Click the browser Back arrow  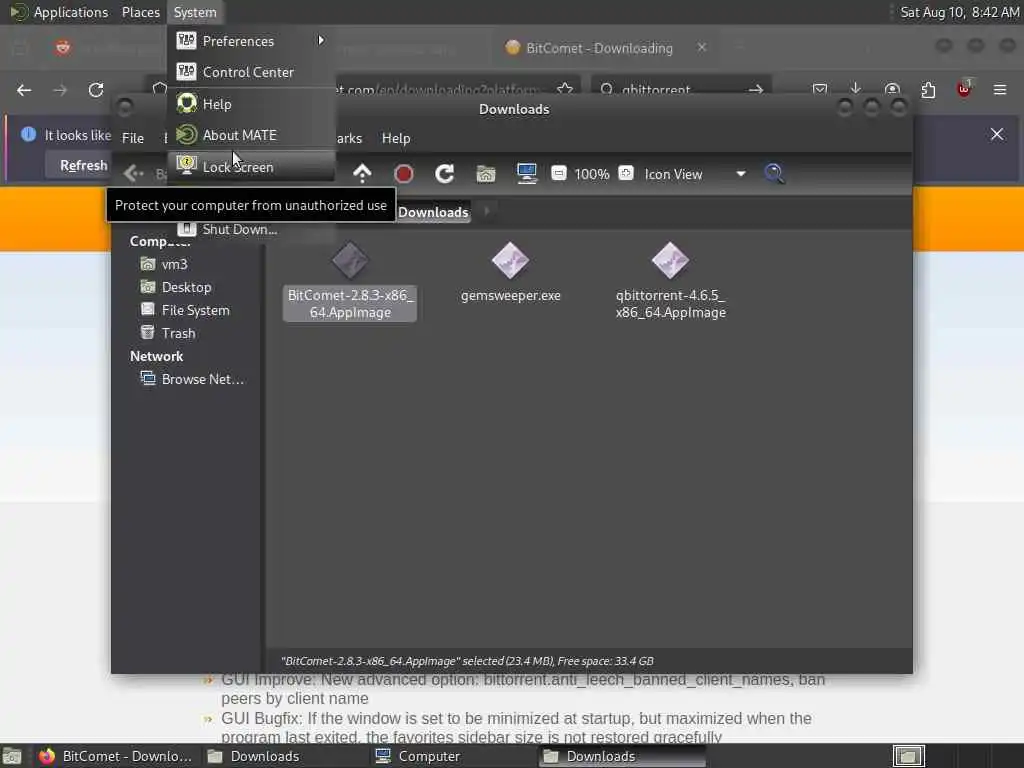24,90
